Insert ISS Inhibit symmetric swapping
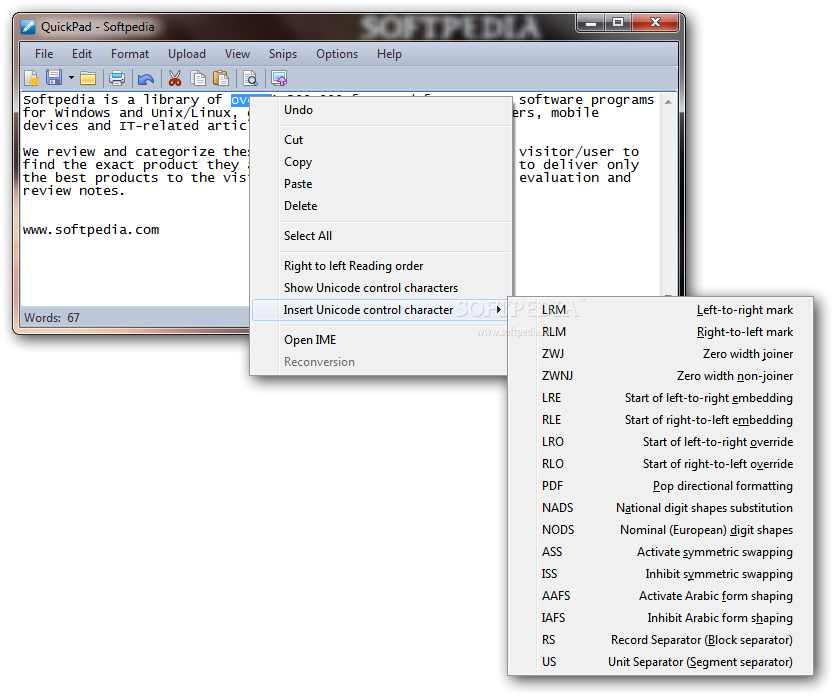This screenshot has width=834, height=696. pyautogui.click(x=660, y=574)
